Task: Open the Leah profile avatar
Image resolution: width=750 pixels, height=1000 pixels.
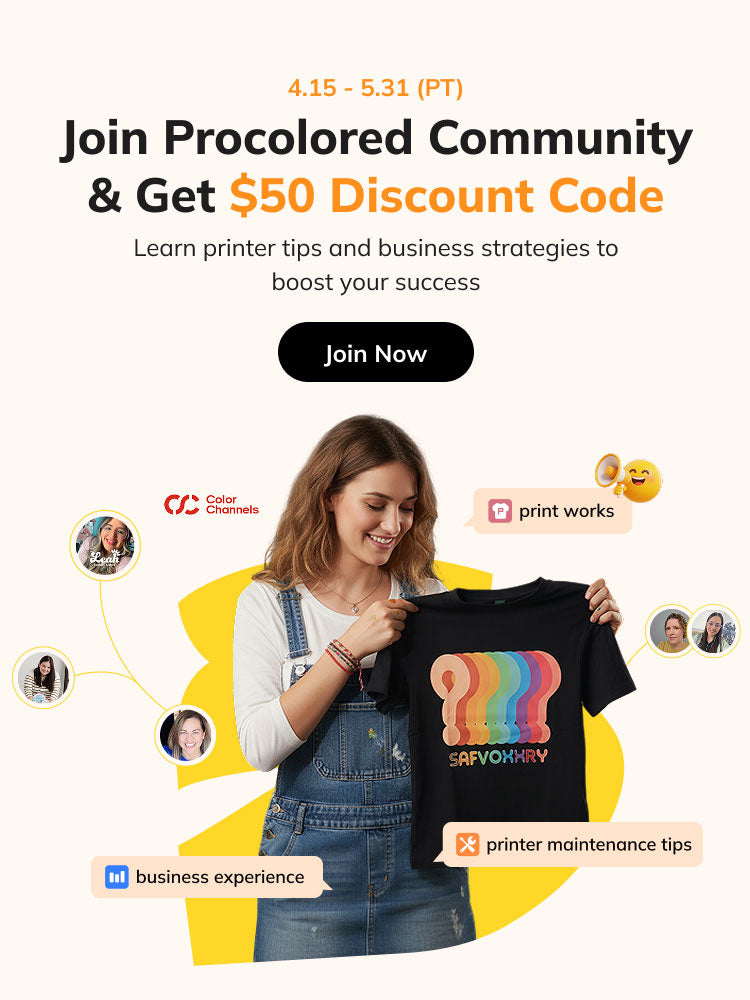Action: 105,546
